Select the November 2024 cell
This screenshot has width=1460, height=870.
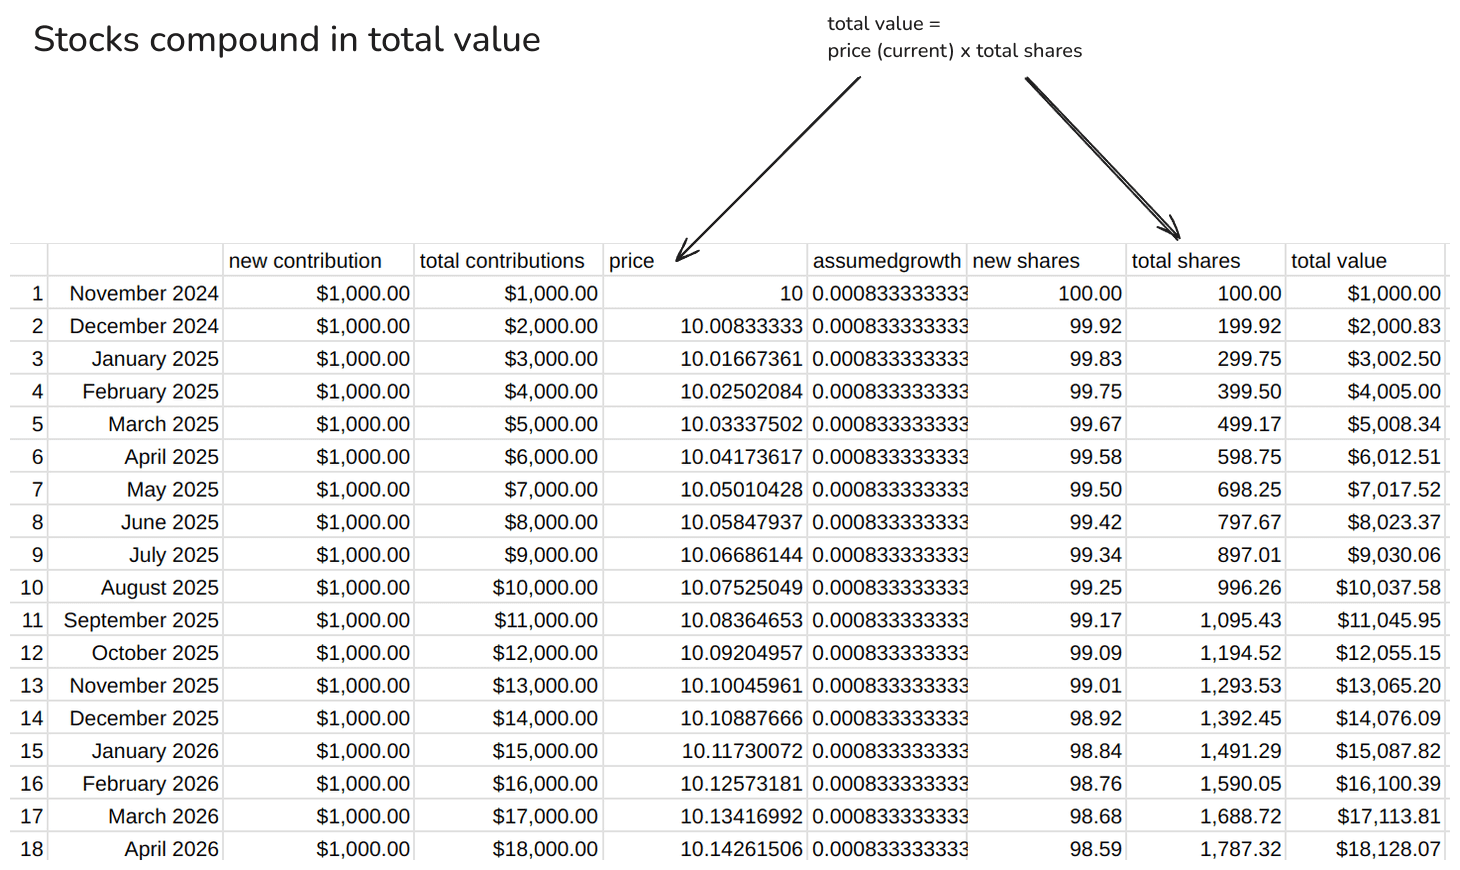click(x=143, y=293)
